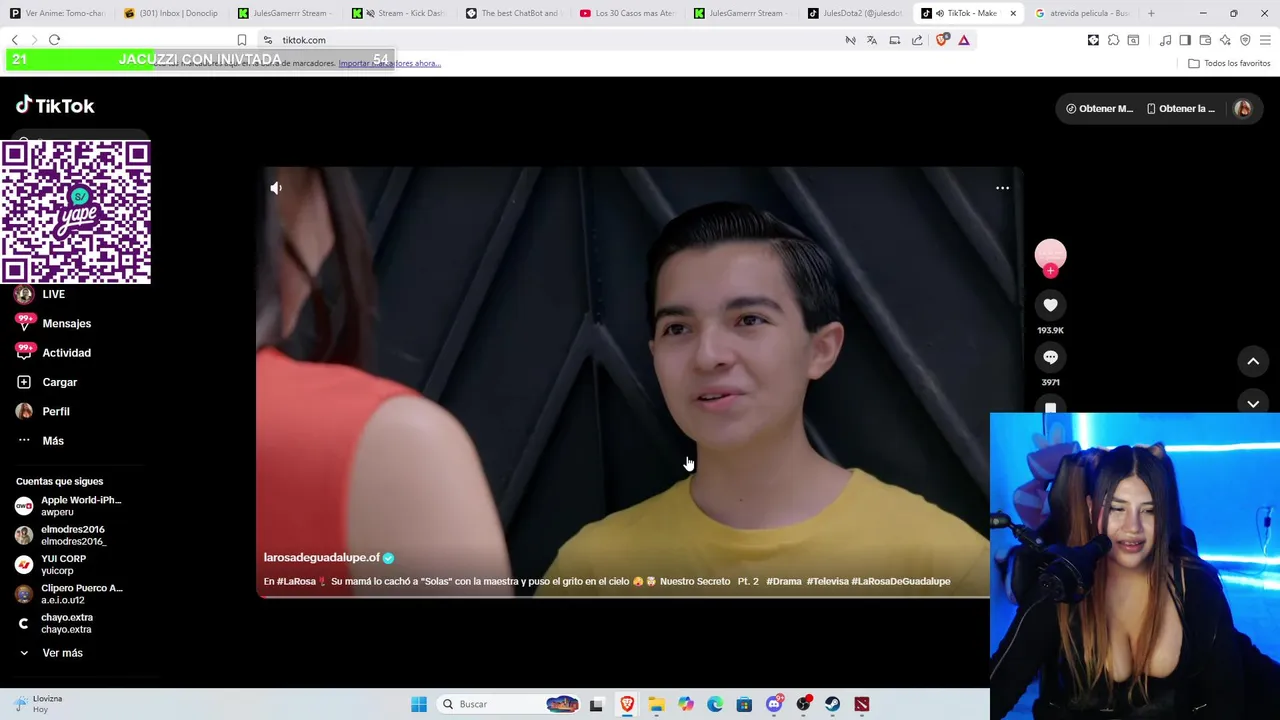
Task: Open the TikTok logo home link
Action: [x=55, y=105]
